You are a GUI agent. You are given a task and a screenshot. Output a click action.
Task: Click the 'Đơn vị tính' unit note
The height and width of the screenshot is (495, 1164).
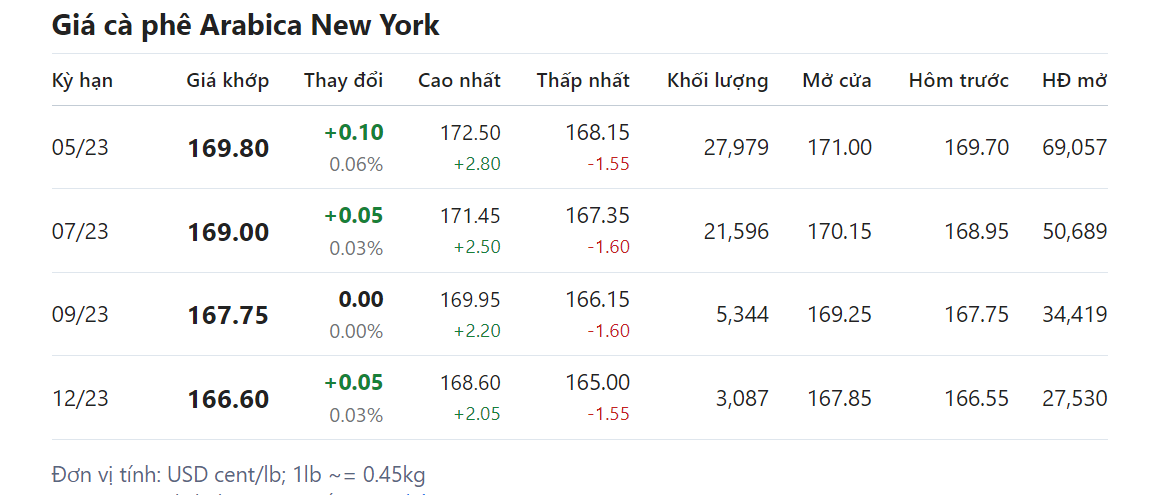[x=238, y=474]
